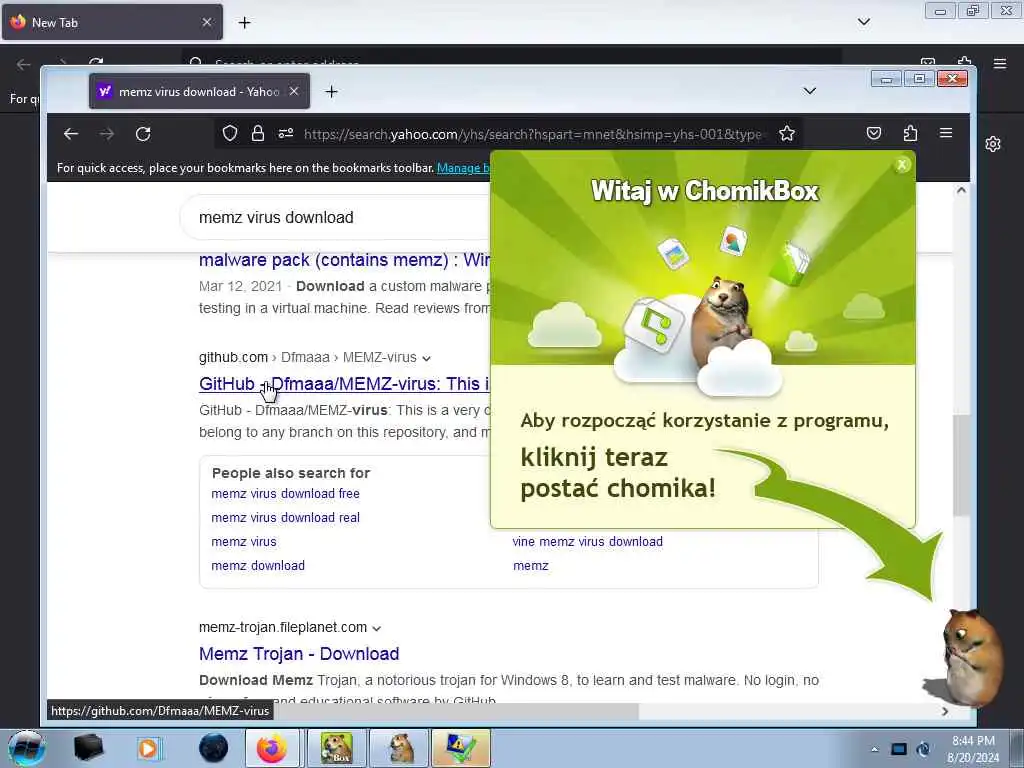Show hidden system tray icons
The image size is (1024, 768).
point(874,749)
